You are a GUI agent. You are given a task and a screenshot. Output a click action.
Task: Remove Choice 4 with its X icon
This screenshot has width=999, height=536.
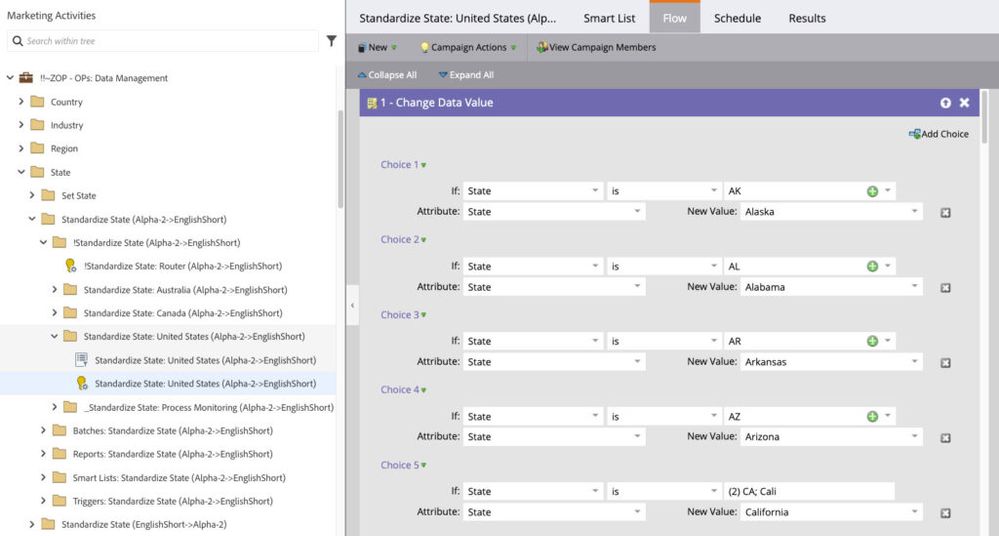[945, 438]
